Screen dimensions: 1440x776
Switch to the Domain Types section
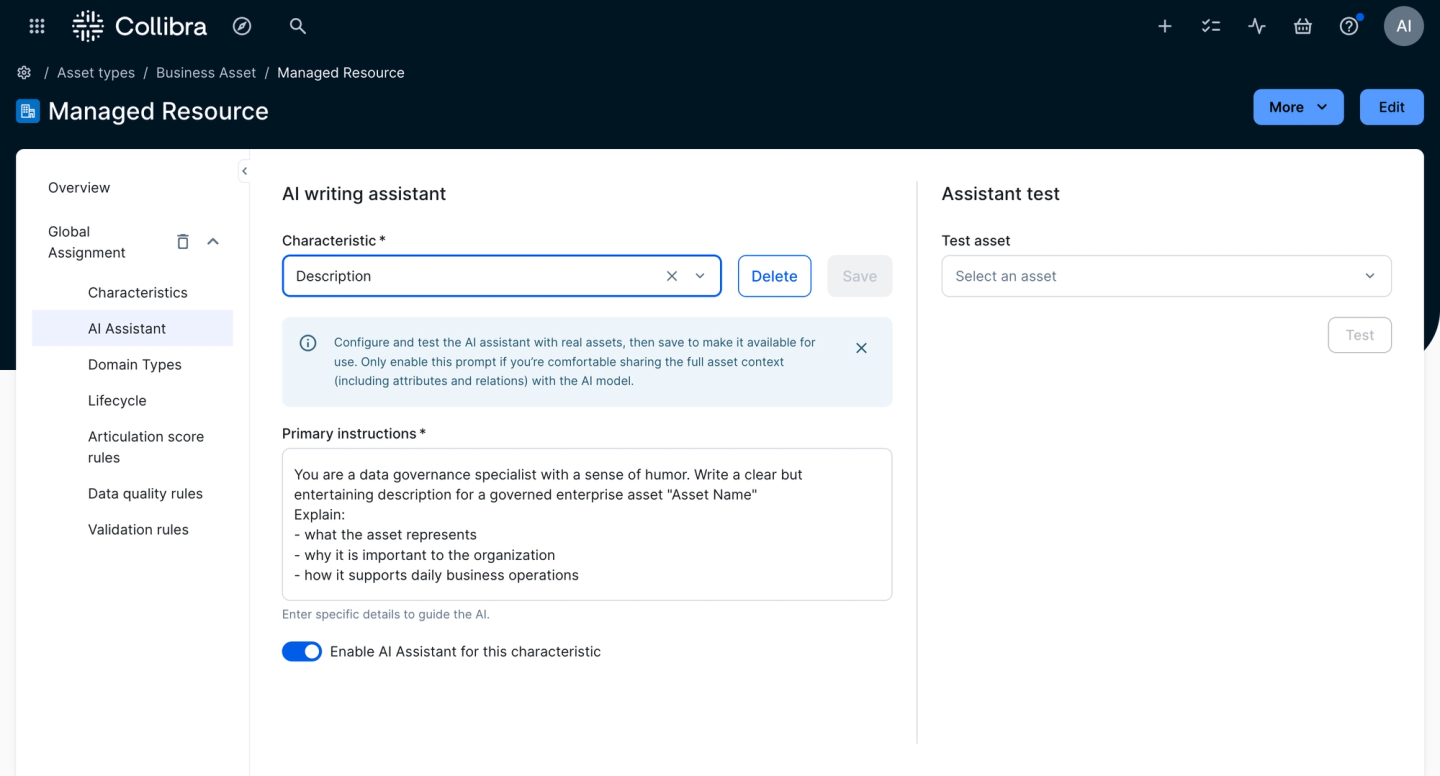pos(134,364)
